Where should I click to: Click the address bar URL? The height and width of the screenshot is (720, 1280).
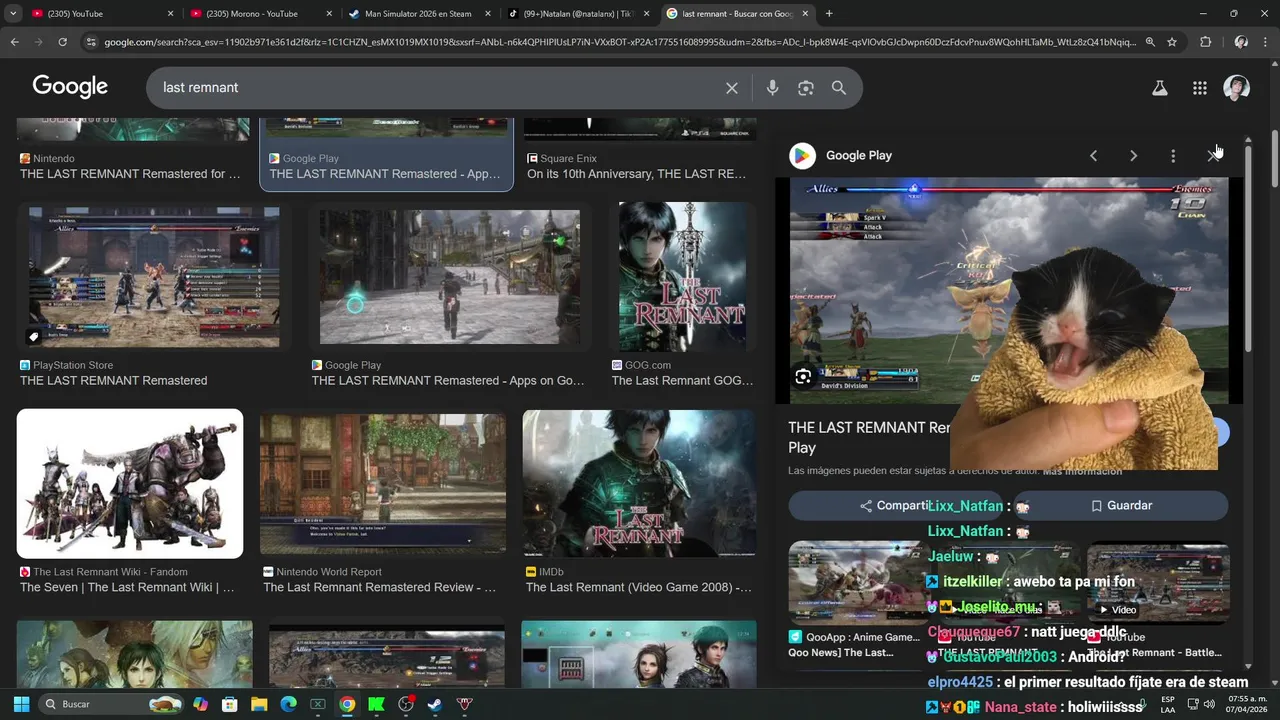pyautogui.click(x=618, y=42)
